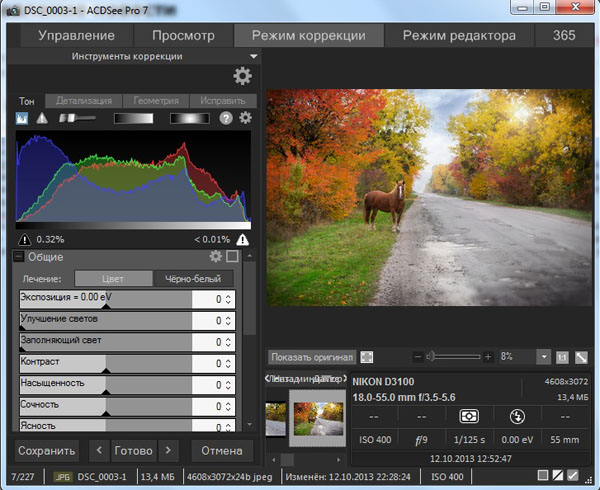The image size is (600, 490).
Task: Collapse the Общие section
Action: 19,257
